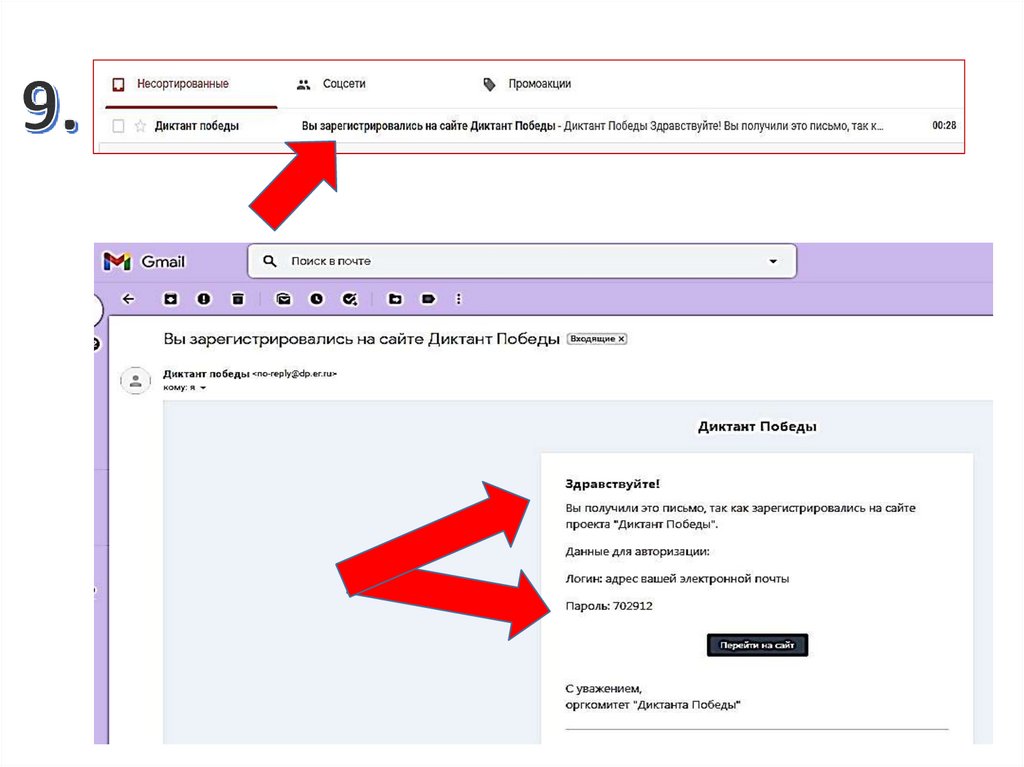Click the opened email's subject title
This screenshot has height=767, width=1024.
pyautogui.click(x=361, y=339)
